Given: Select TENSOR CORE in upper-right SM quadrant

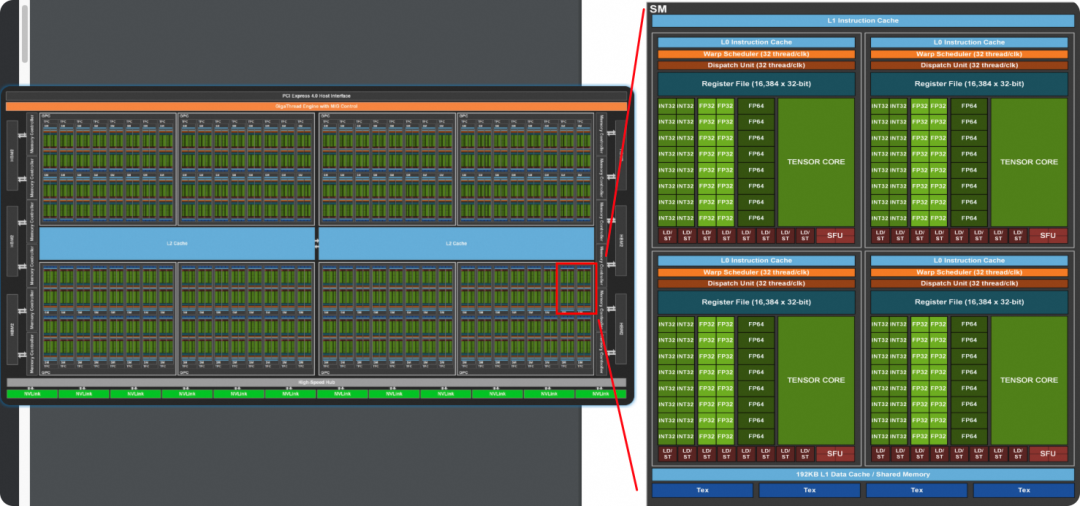Looking at the screenshot, I should (x=1029, y=162).
